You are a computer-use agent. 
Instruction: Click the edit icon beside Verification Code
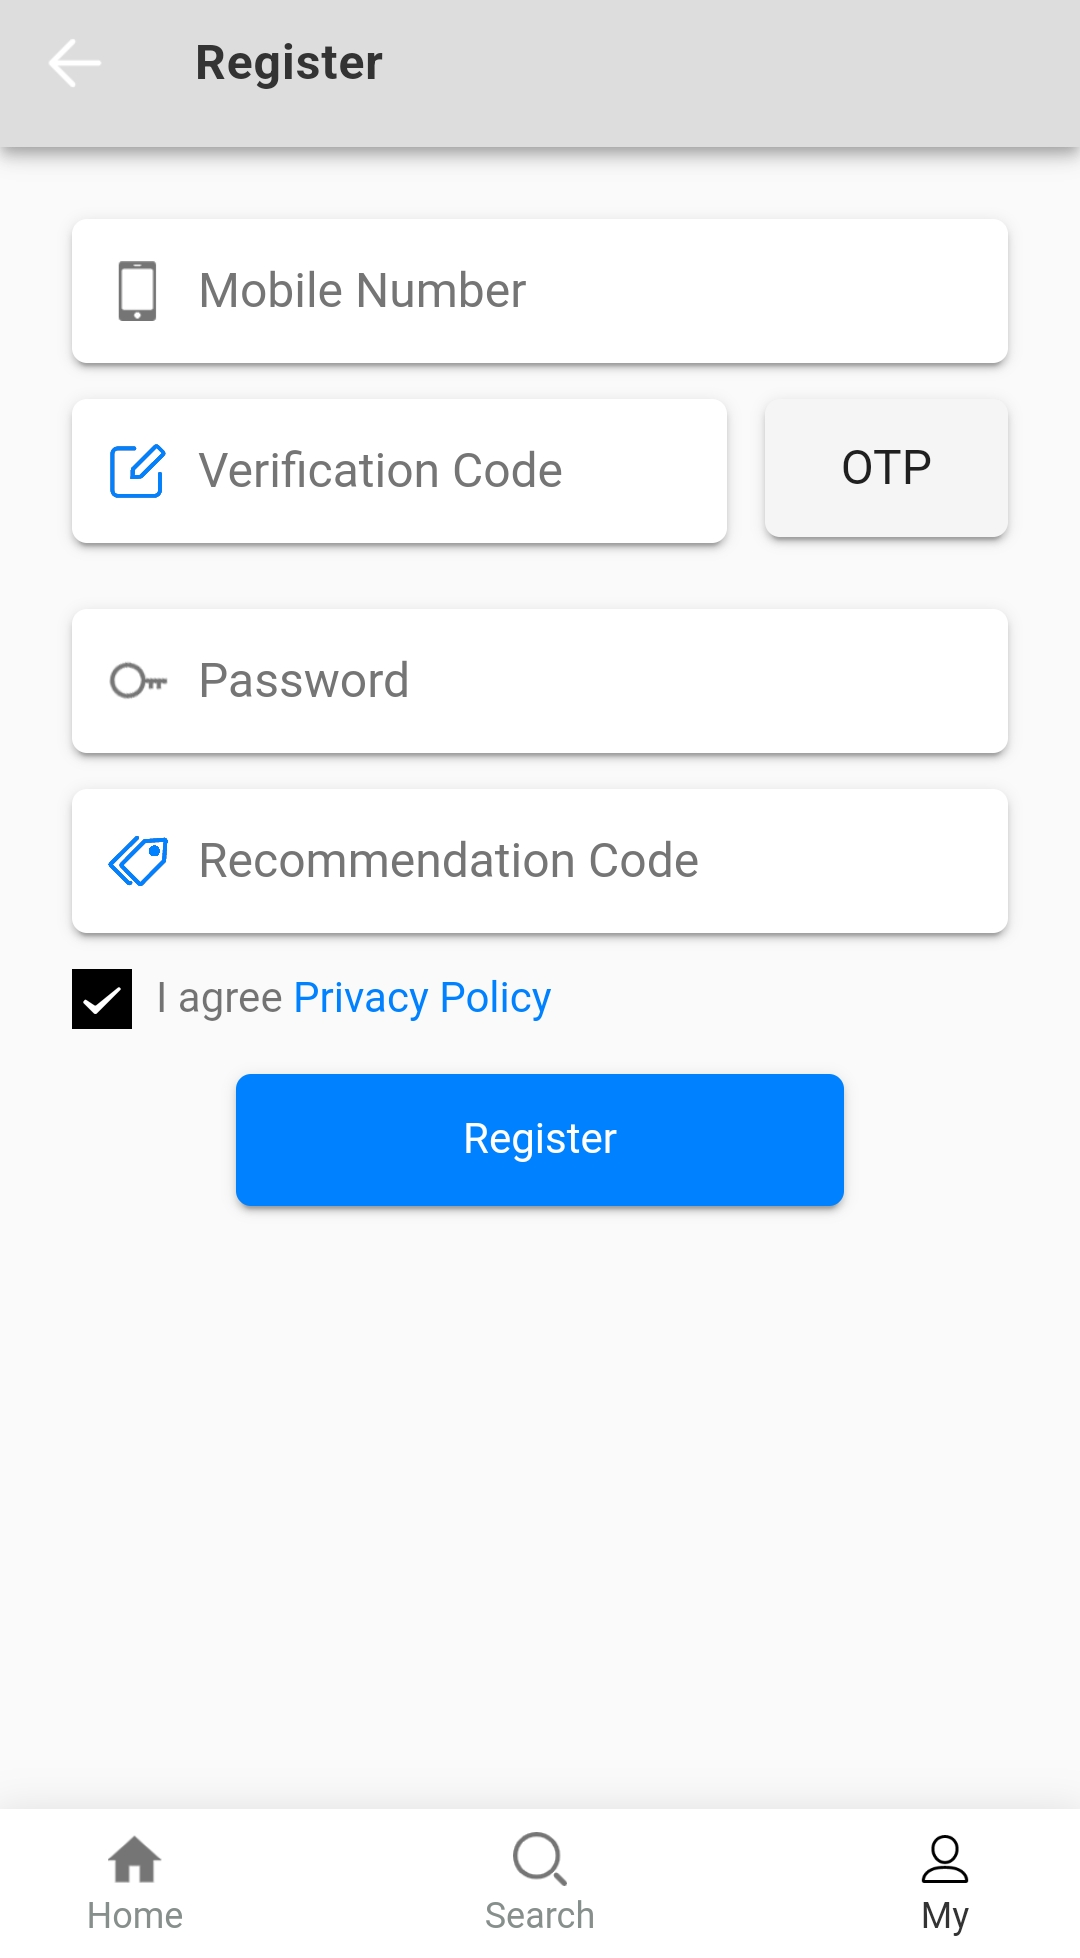137,471
